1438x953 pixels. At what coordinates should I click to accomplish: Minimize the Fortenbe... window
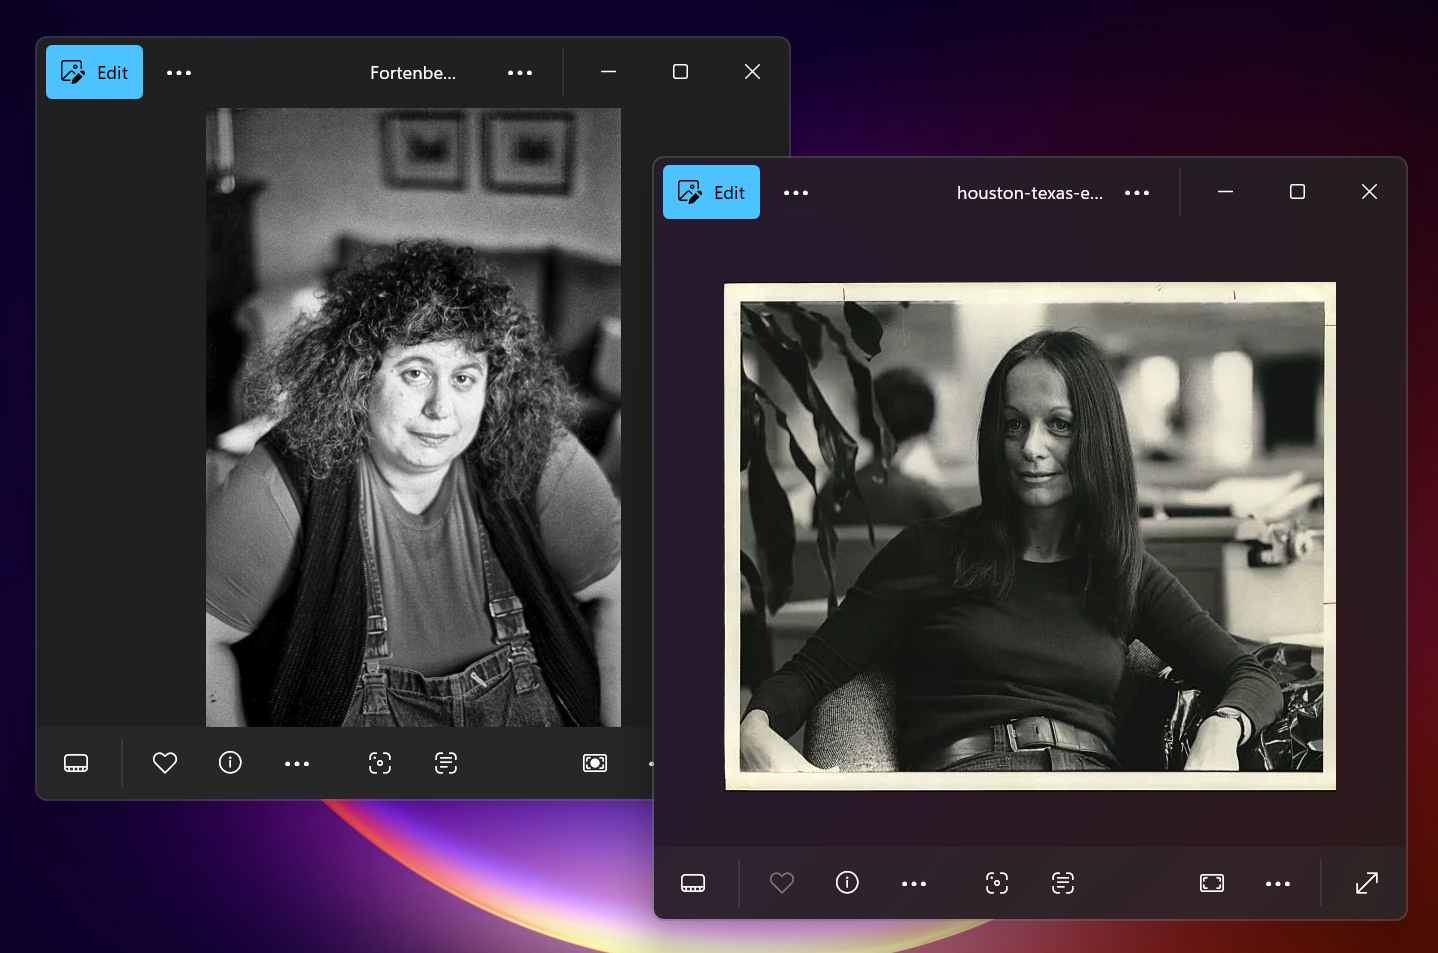click(608, 72)
